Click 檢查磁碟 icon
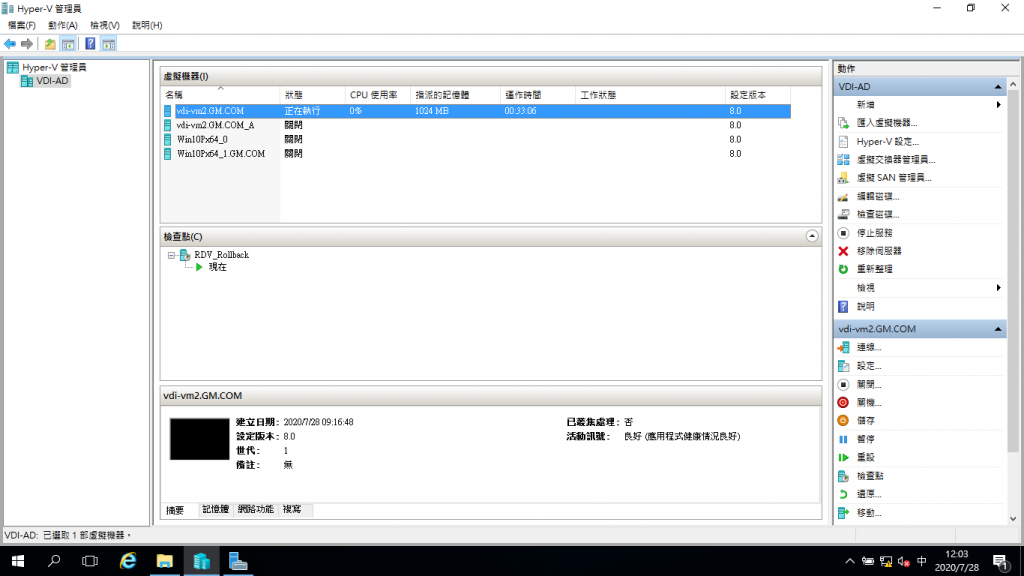The width and height of the screenshot is (1024, 576). point(843,214)
